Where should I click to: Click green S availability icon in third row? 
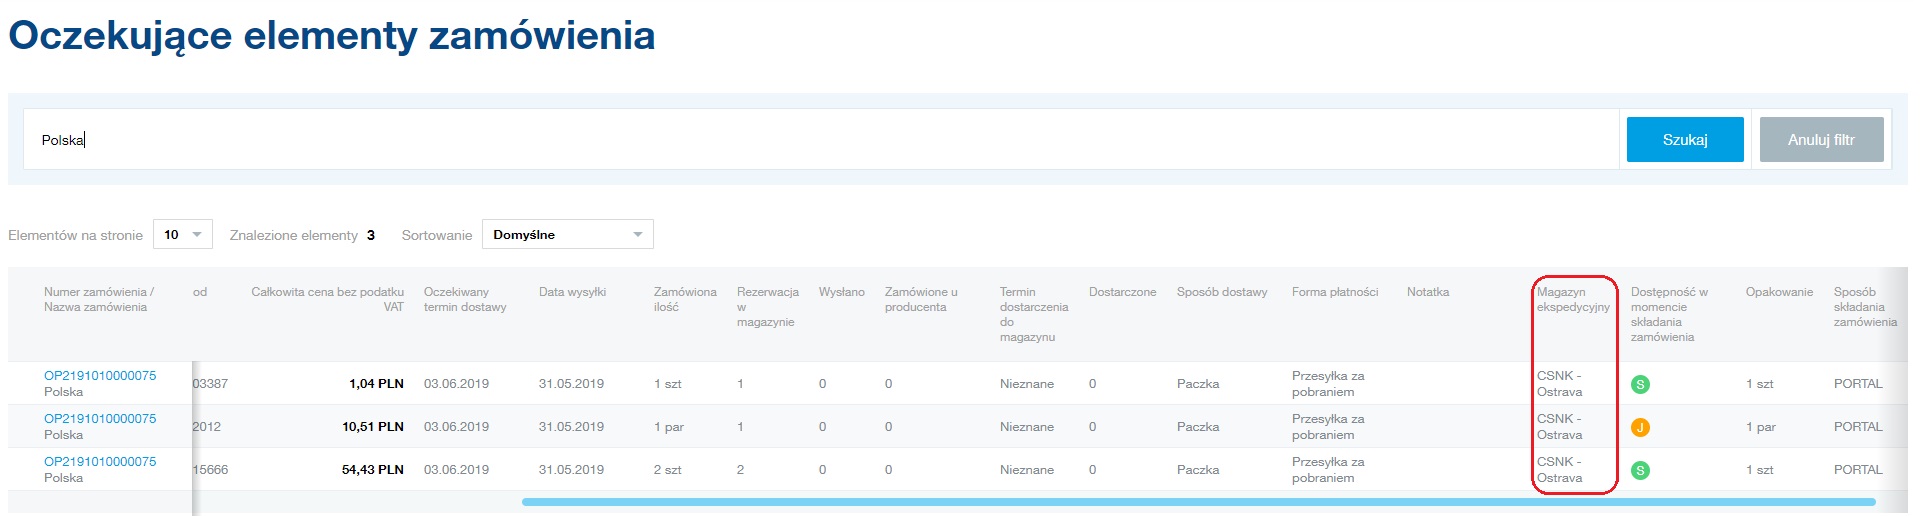point(1640,470)
